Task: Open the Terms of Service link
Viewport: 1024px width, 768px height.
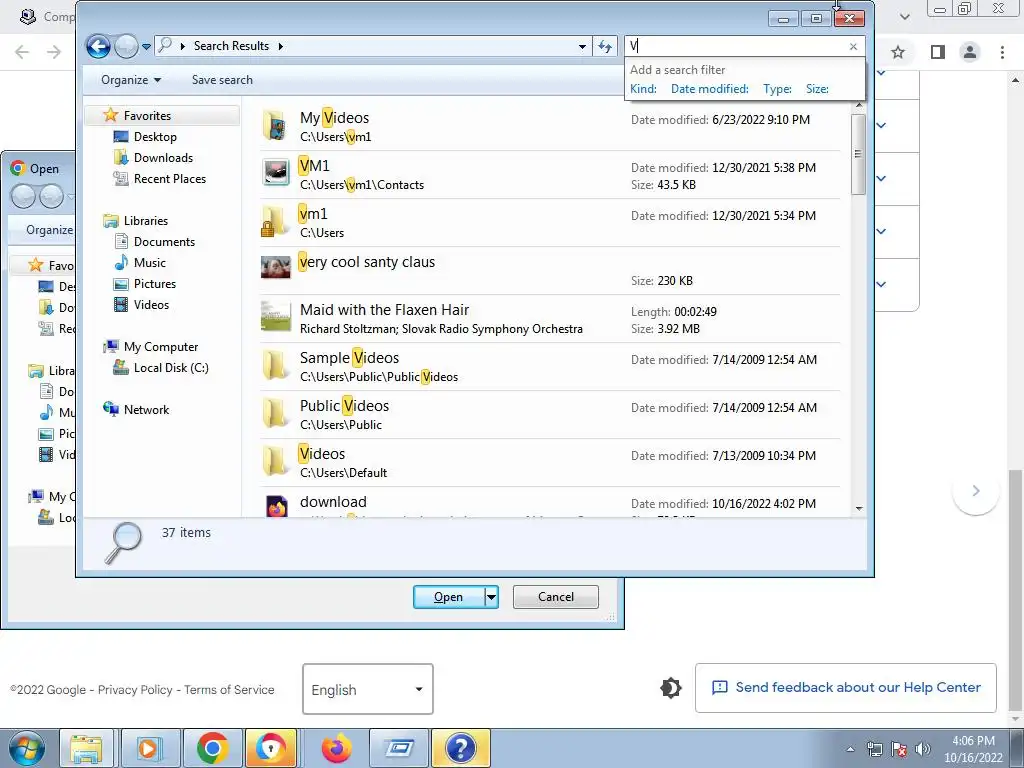Action: (229, 690)
